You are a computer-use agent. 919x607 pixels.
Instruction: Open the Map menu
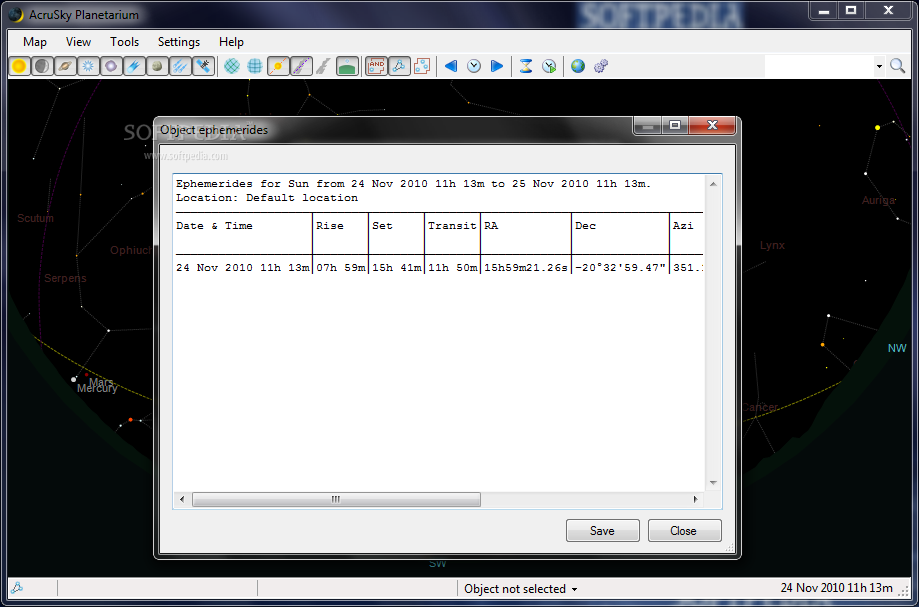click(x=35, y=42)
